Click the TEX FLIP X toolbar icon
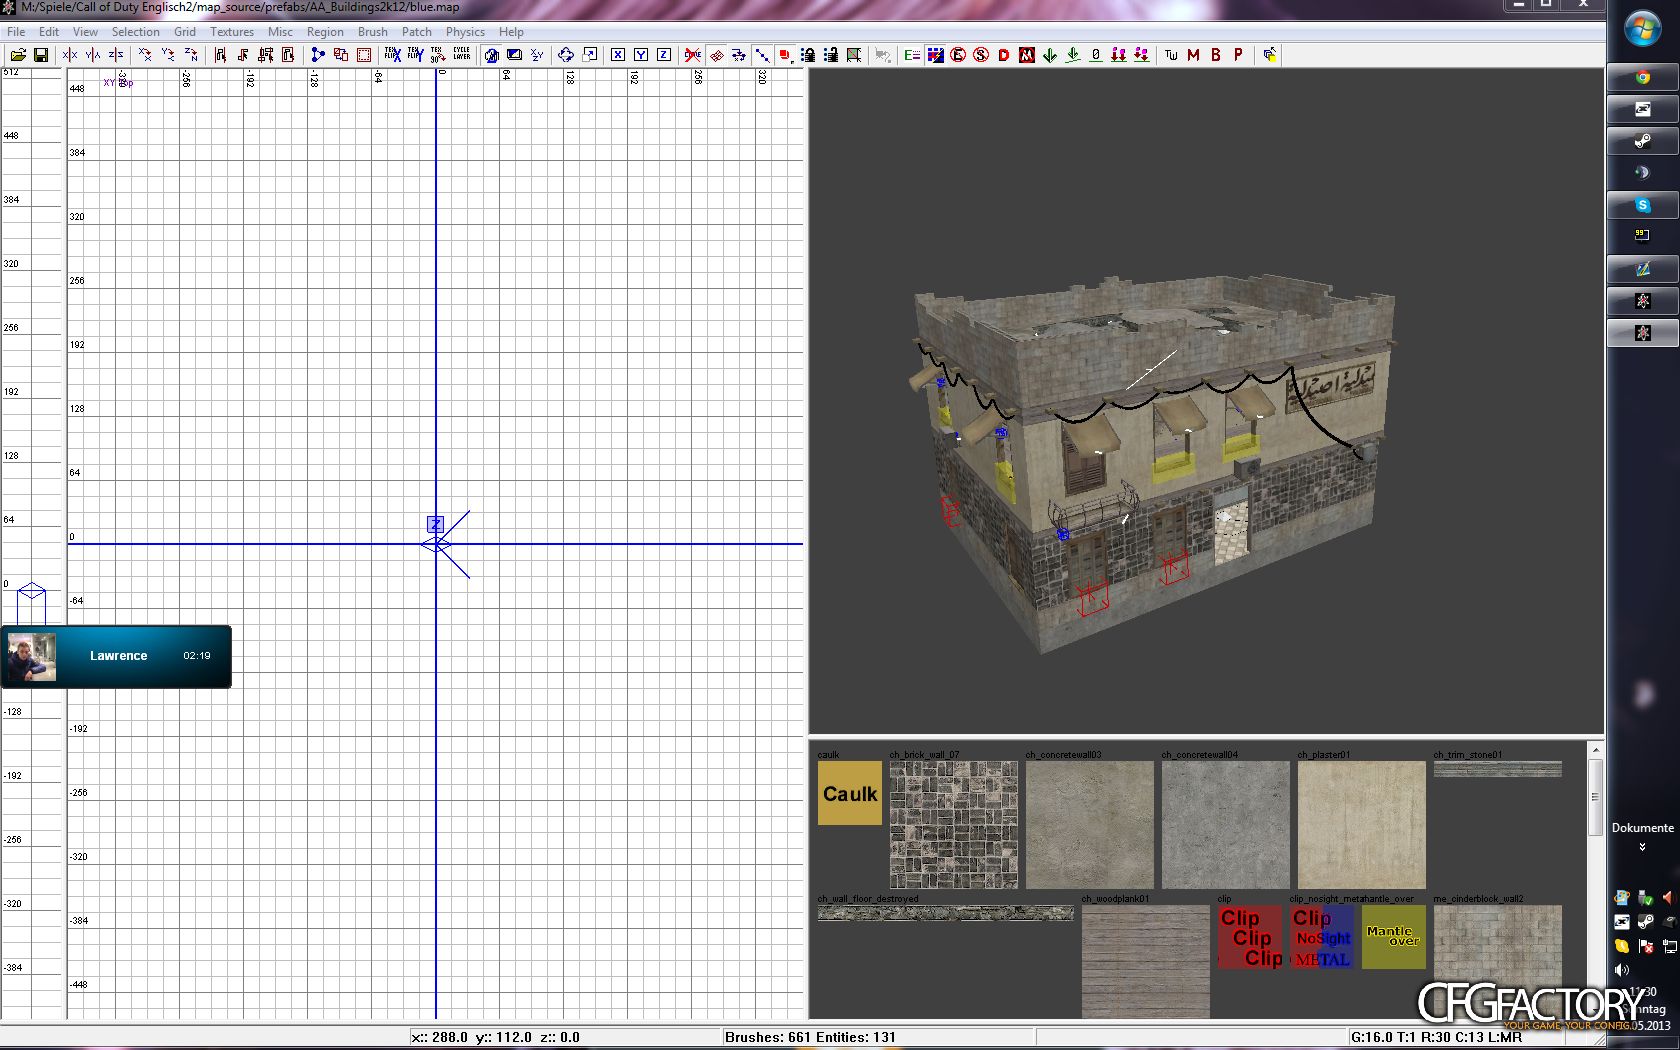 393,55
